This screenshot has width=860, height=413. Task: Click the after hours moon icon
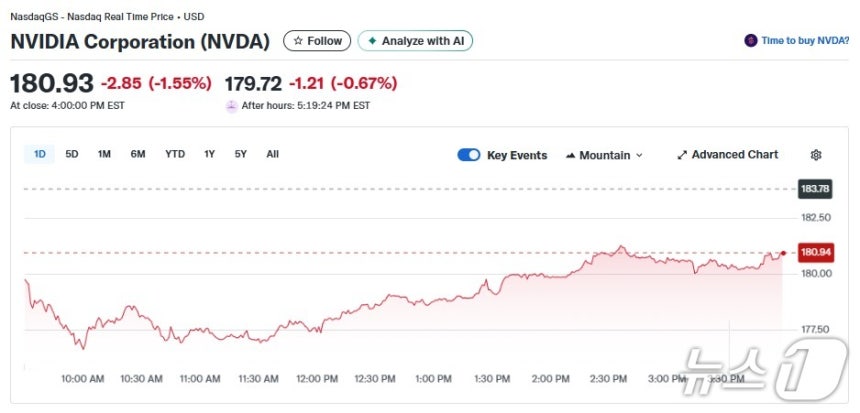click(232, 105)
